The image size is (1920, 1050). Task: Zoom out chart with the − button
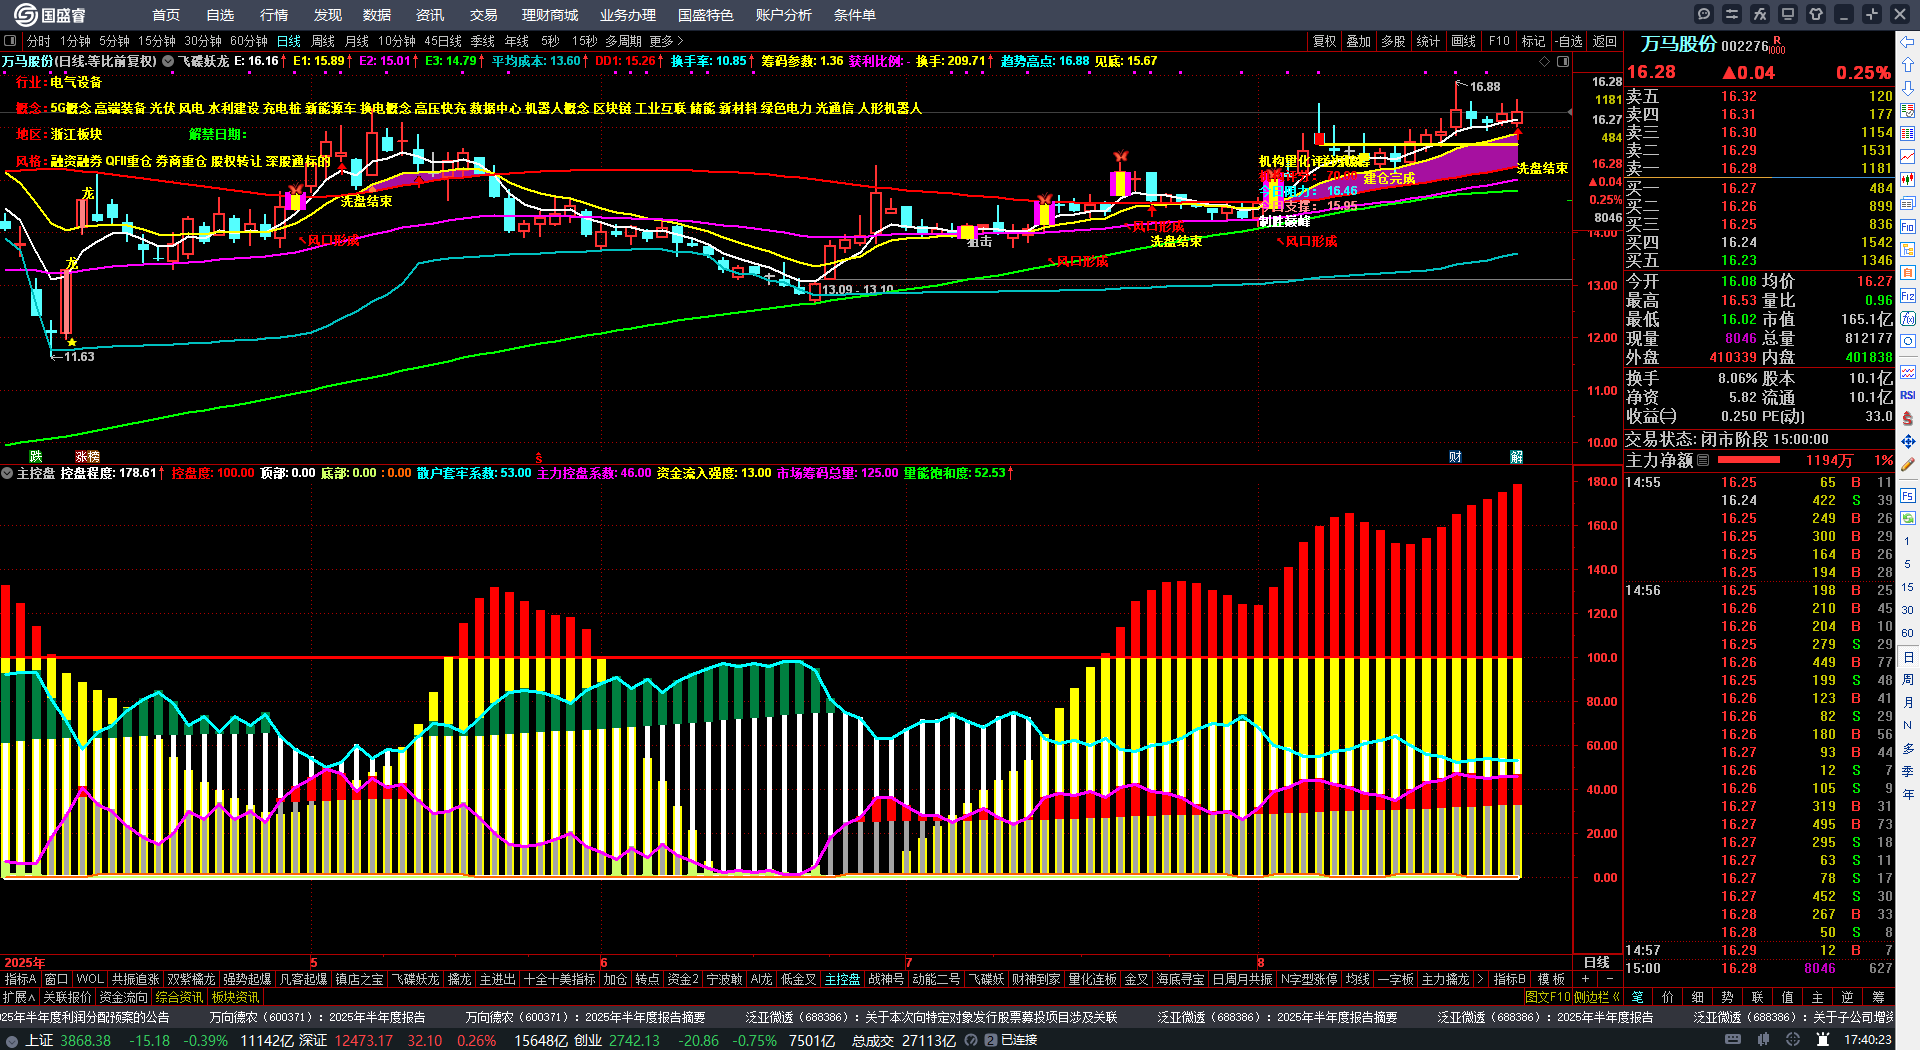click(x=1610, y=979)
